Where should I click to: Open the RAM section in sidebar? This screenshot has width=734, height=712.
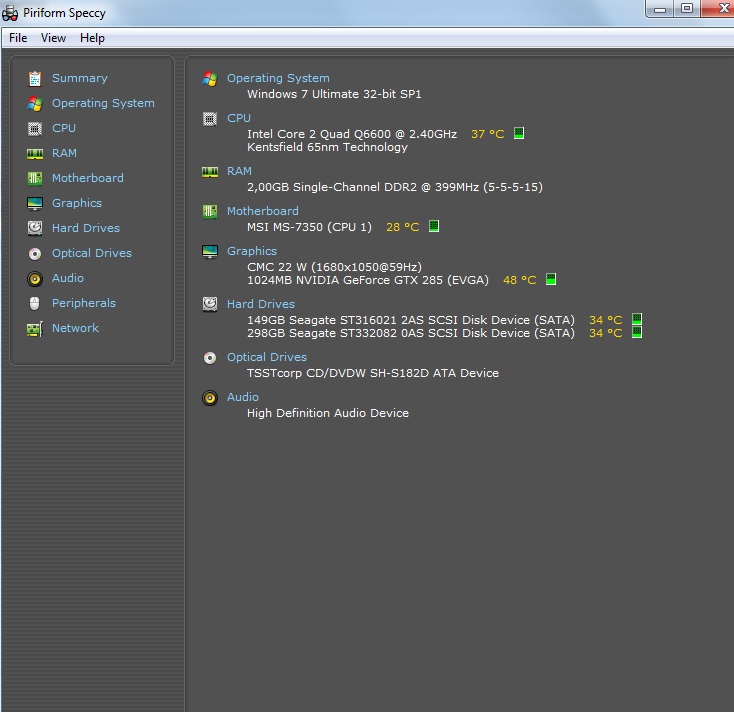64,153
